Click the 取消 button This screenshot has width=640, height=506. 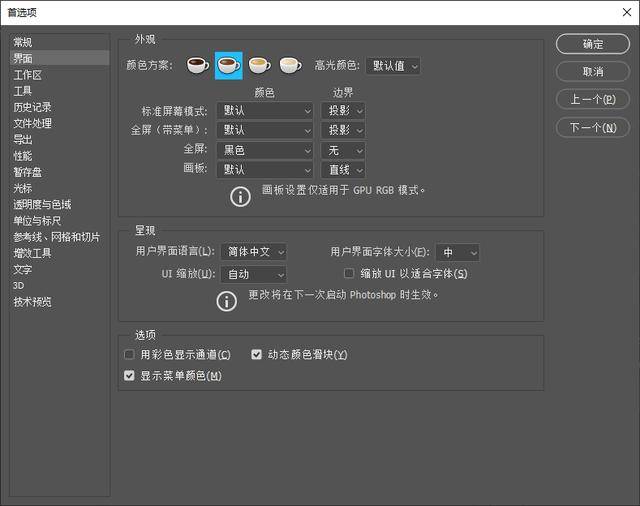(593, 72)
